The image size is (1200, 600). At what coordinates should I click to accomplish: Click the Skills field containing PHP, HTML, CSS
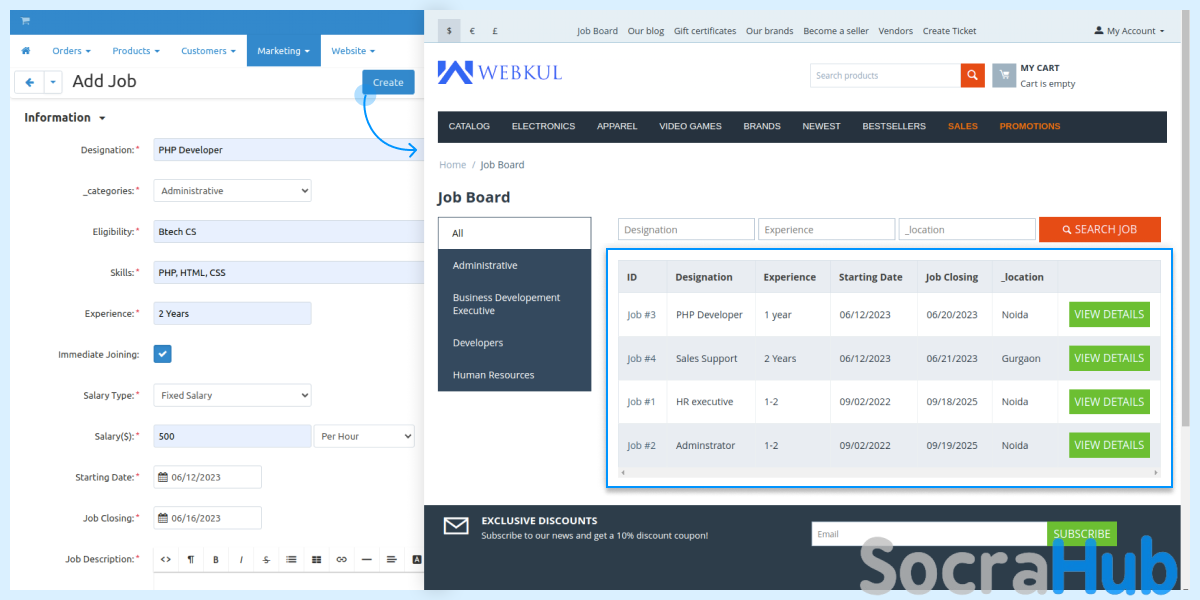289,272
